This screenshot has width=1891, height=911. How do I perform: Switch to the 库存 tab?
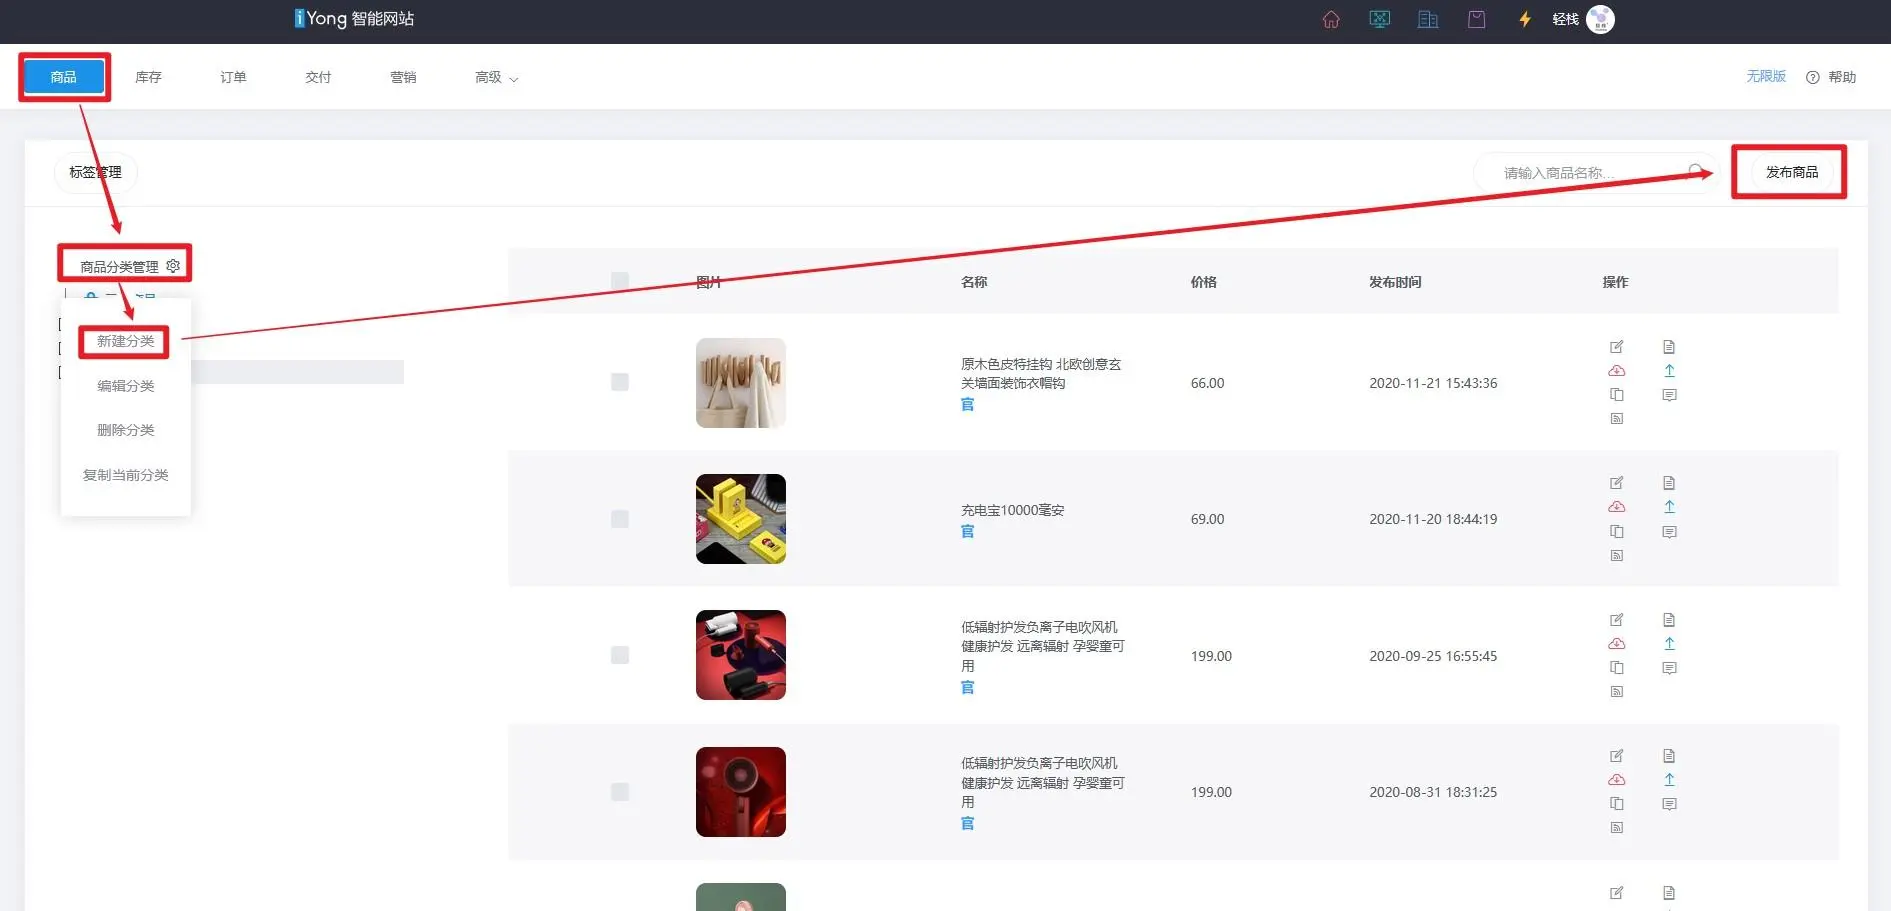coord(148,77)
